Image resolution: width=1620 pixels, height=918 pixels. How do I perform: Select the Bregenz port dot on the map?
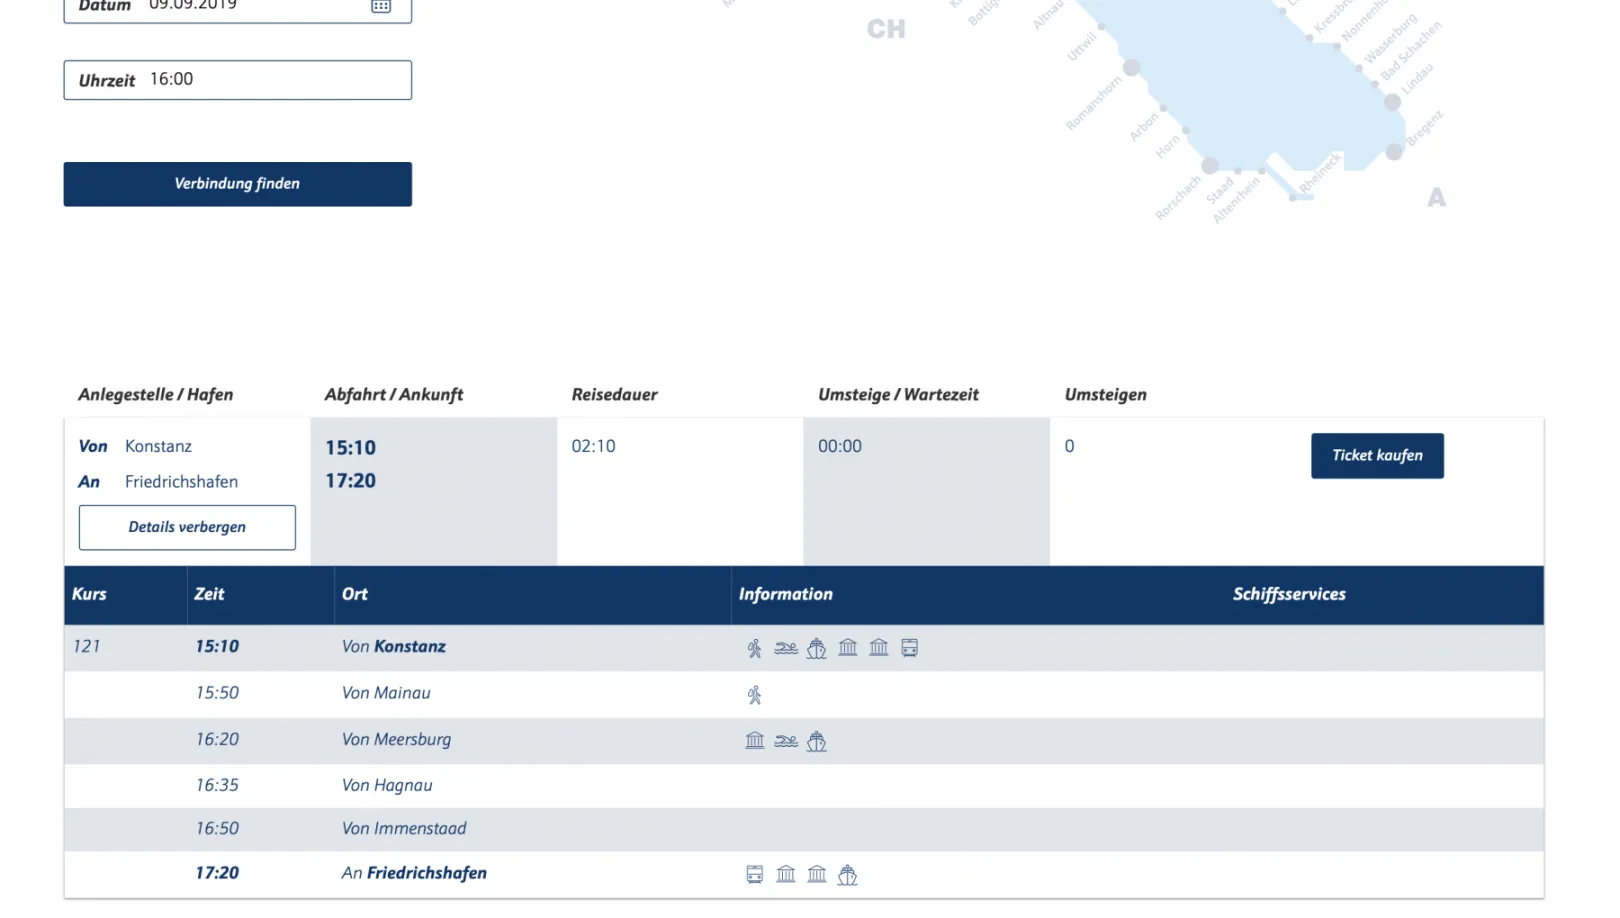[x=1394, y=152]
